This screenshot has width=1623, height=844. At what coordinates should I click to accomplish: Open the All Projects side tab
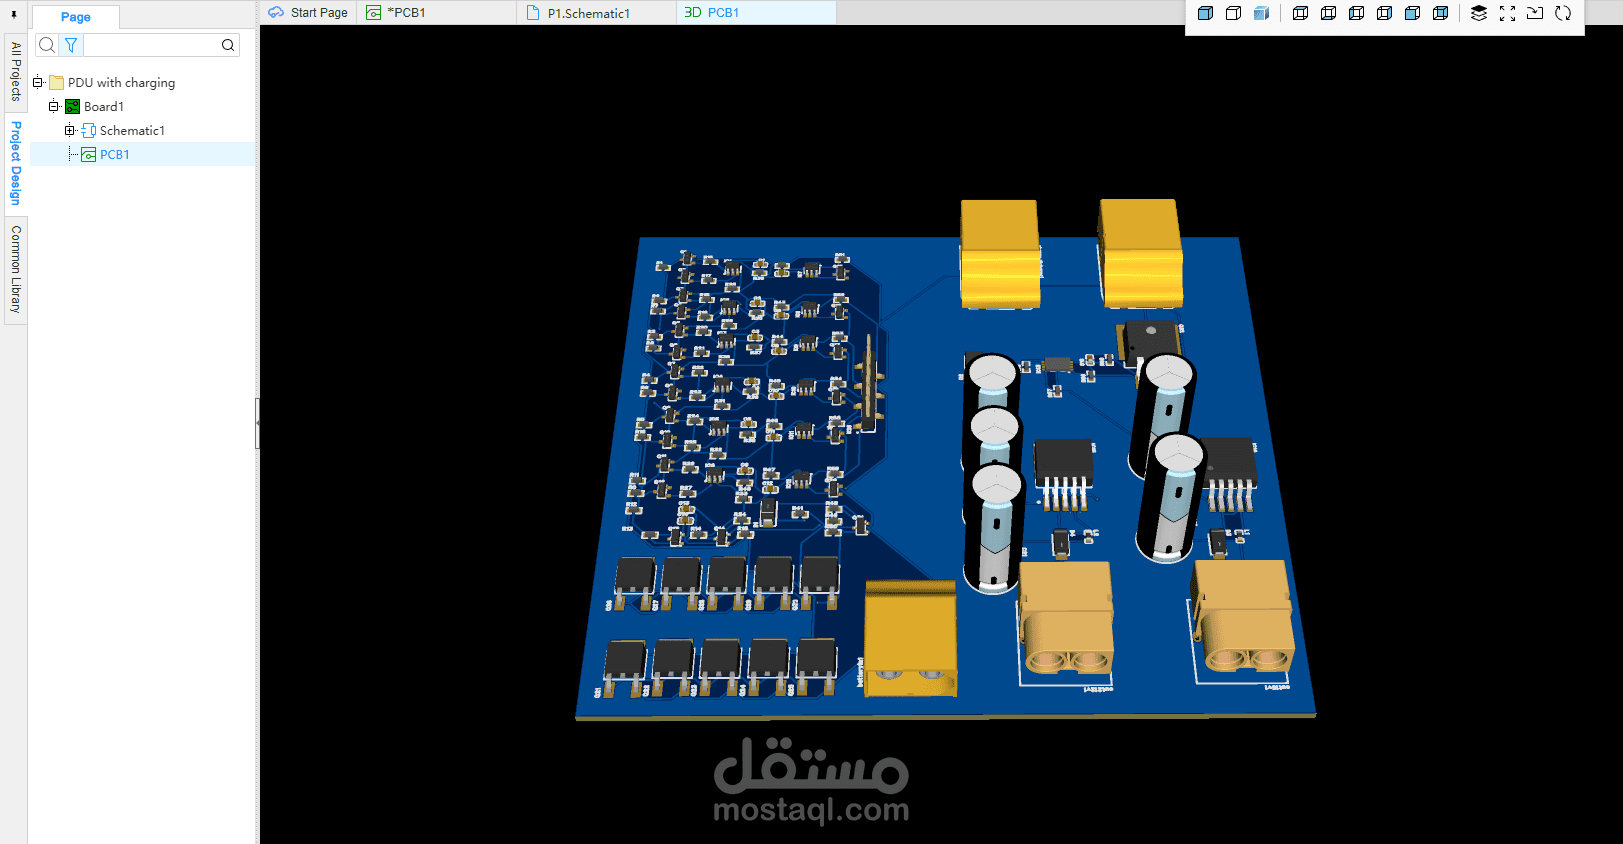click(15, 71)
